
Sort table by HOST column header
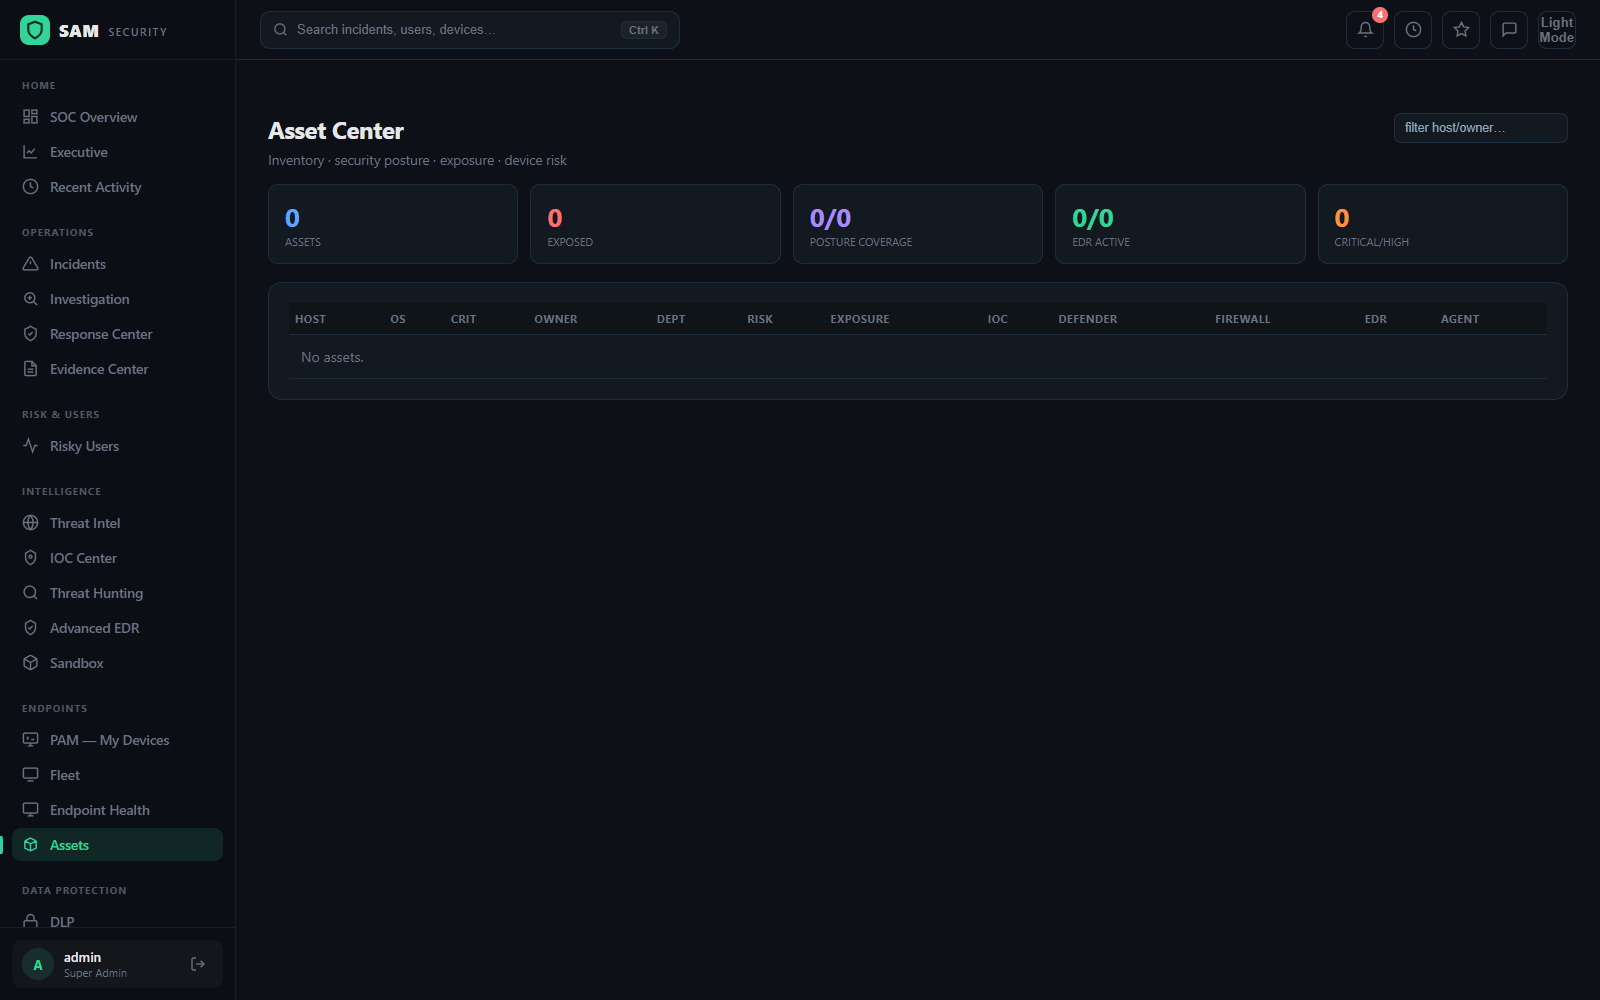click(310, 319)
